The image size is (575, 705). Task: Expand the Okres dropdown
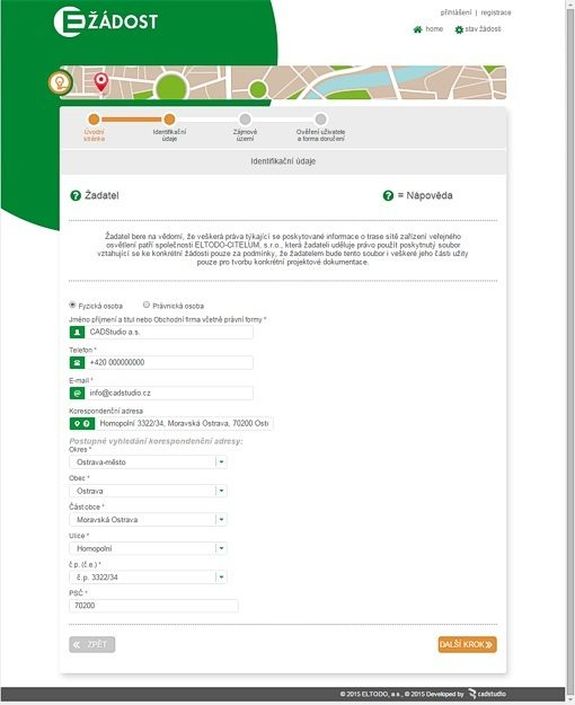click(221, 462)
